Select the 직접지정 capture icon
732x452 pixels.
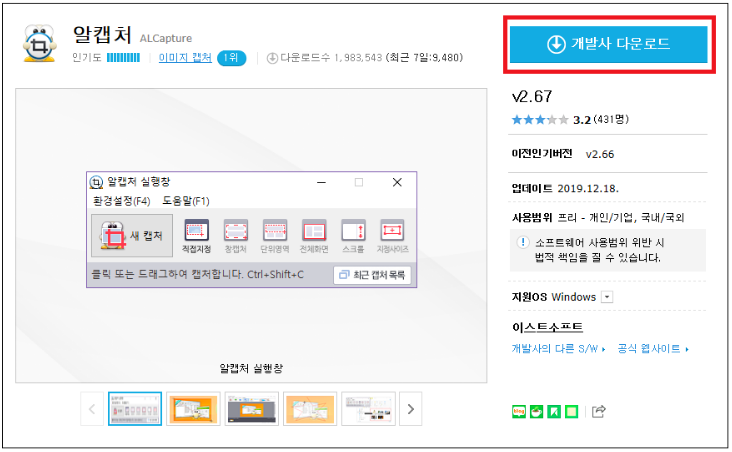point(197,236)
